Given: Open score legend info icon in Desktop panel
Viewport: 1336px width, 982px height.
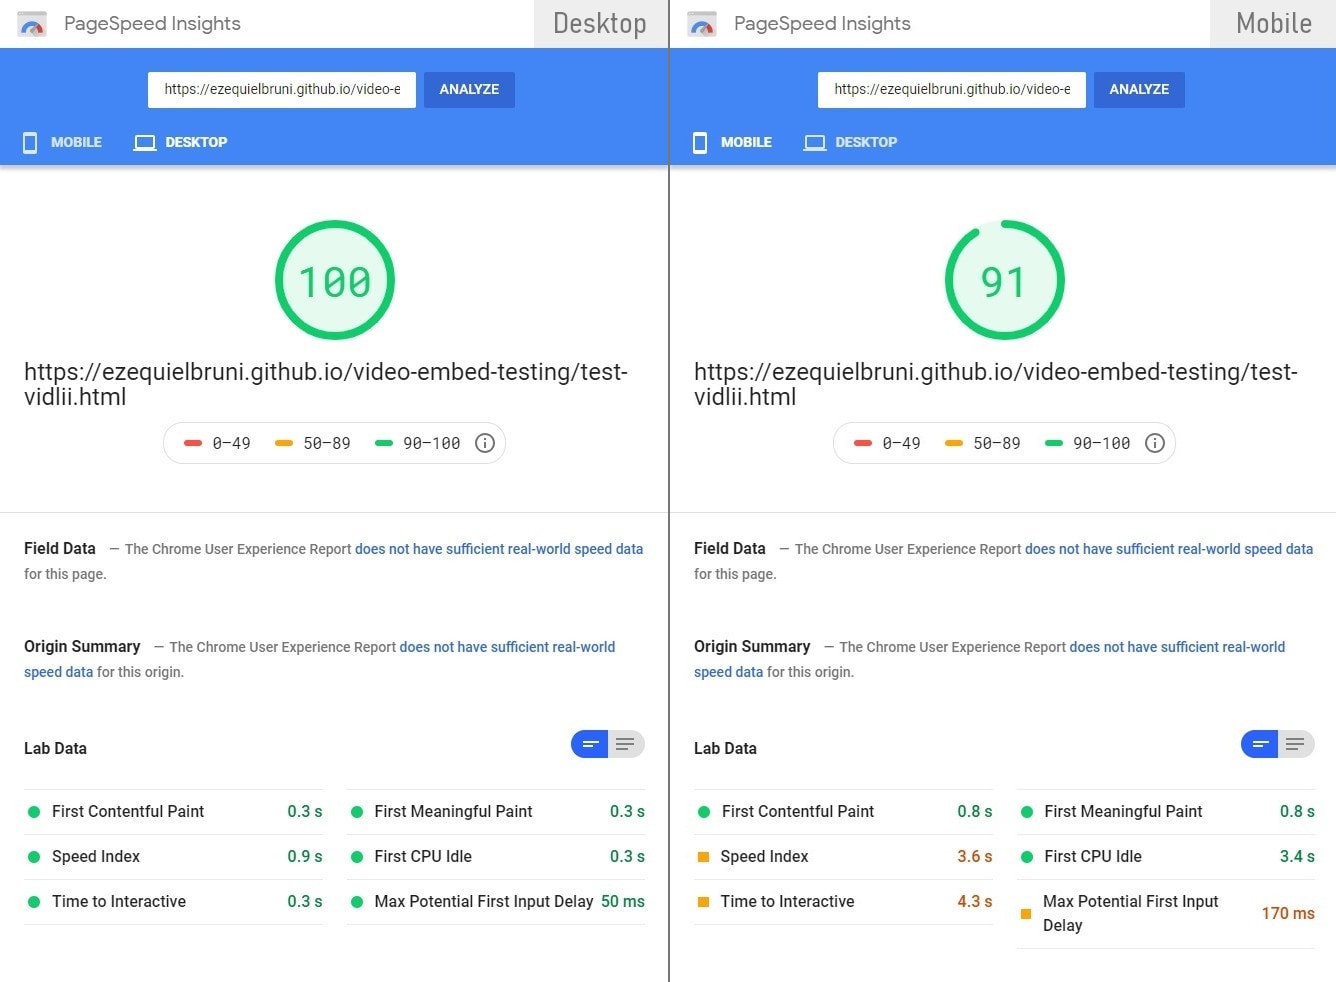Looking at the screenshot, I should pos(485,443).
